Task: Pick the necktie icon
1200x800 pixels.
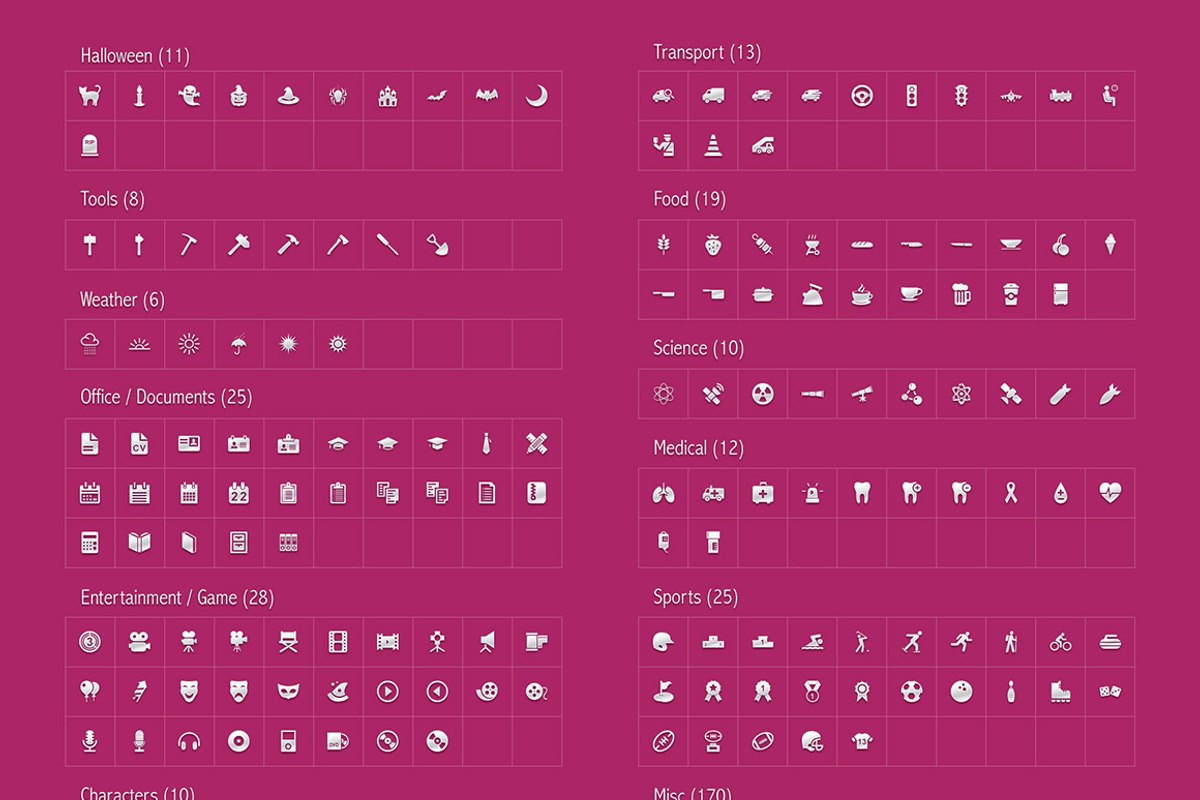Action: coord(487,443)
